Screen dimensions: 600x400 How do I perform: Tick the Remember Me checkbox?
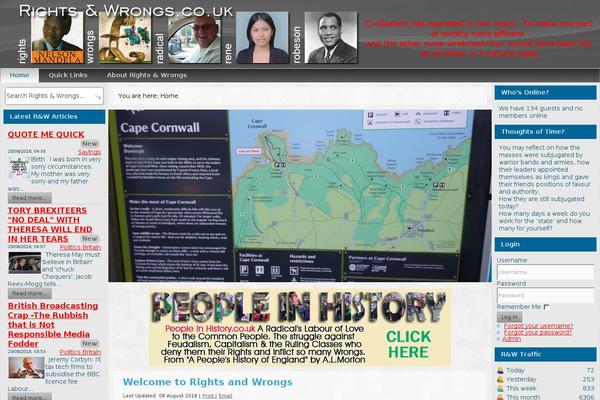546,307
